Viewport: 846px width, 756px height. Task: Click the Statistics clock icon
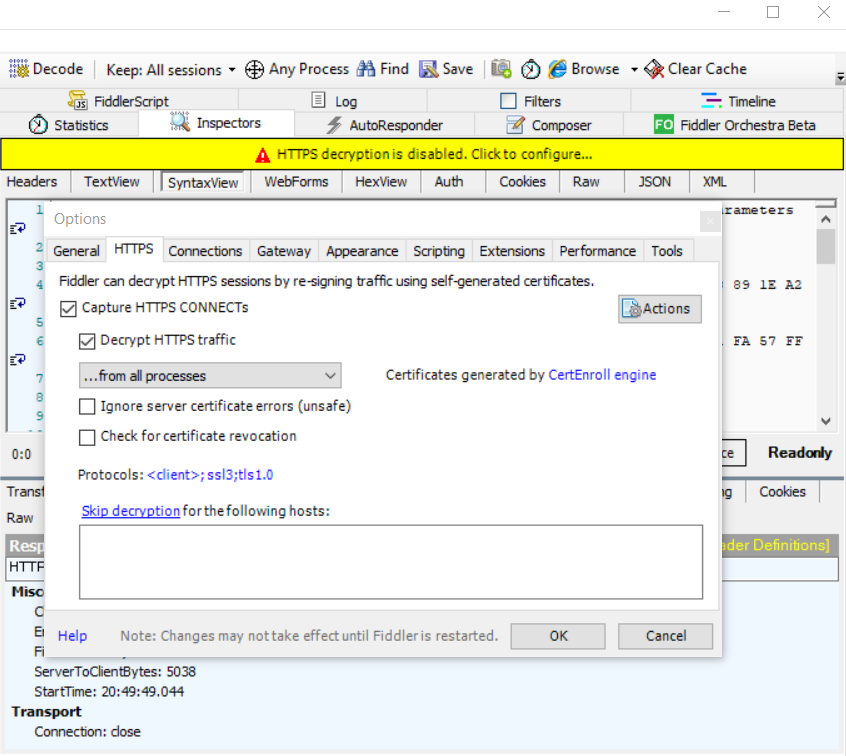(38, 125)
